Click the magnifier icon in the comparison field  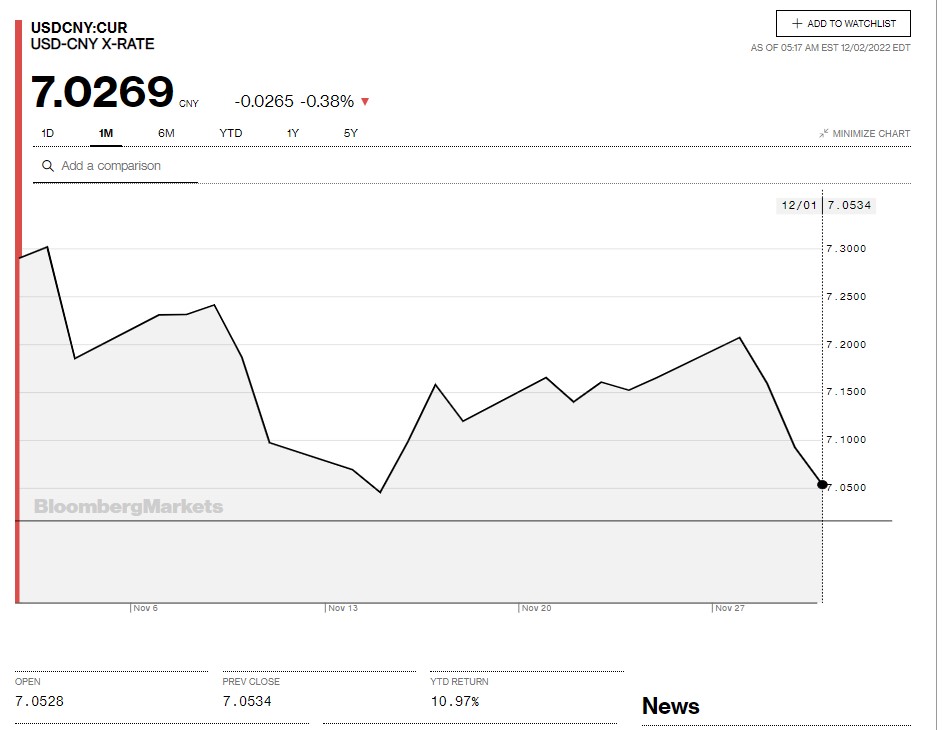coord(47,166)
